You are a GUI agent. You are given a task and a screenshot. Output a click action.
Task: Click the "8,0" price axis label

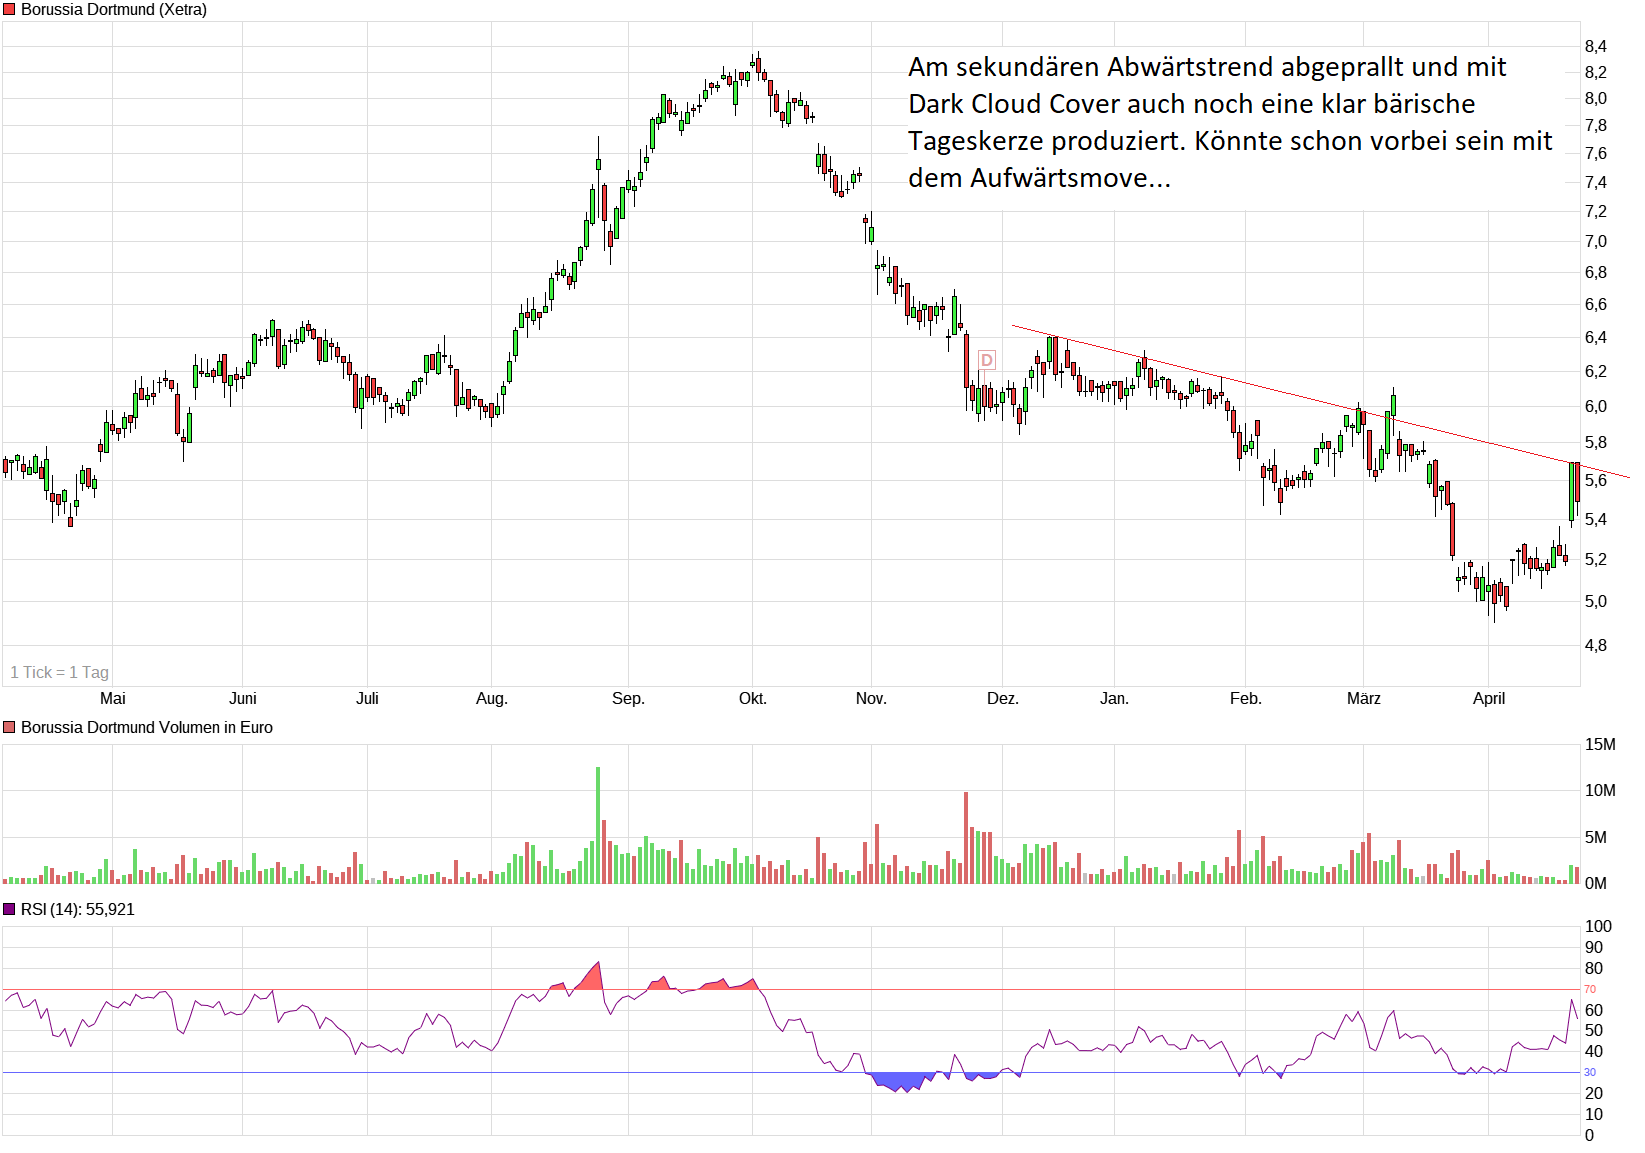(x=1596, y=99)
